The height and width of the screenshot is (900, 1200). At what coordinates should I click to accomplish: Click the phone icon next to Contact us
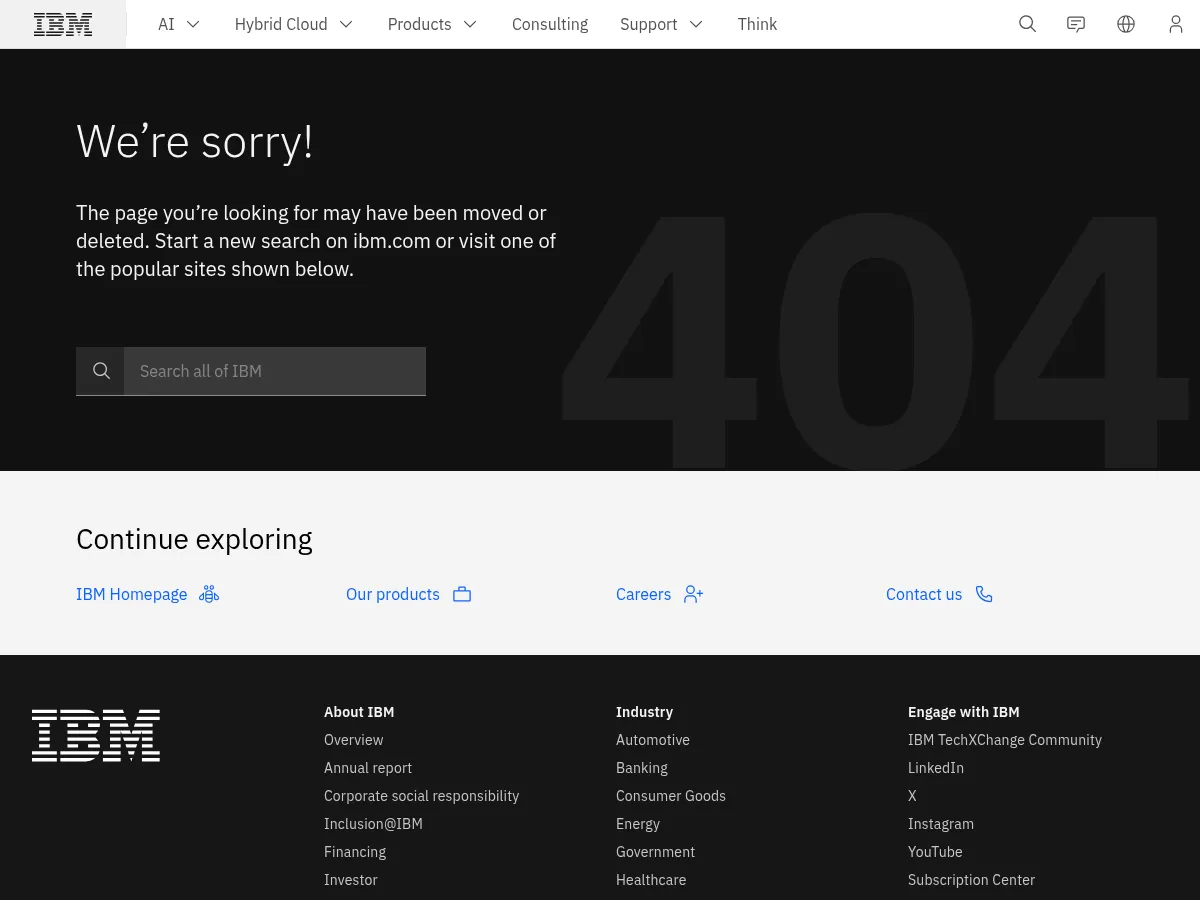(983, 594)
